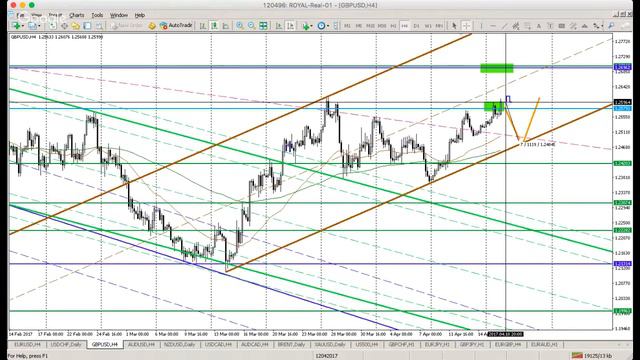Open the Templates icon in the toolbar
Image resolution: width=640 pixels, height=360 pixels.
point(336,26)
